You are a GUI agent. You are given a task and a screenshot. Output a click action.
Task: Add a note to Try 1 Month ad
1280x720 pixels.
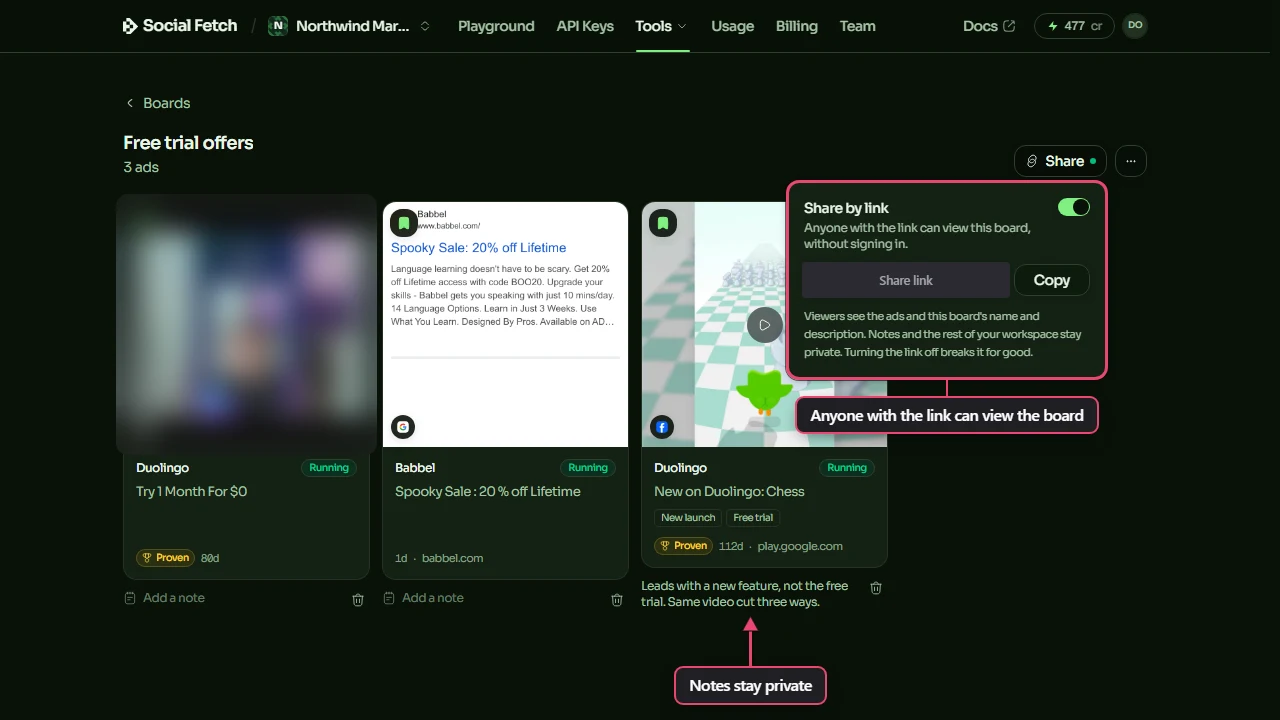165,598
